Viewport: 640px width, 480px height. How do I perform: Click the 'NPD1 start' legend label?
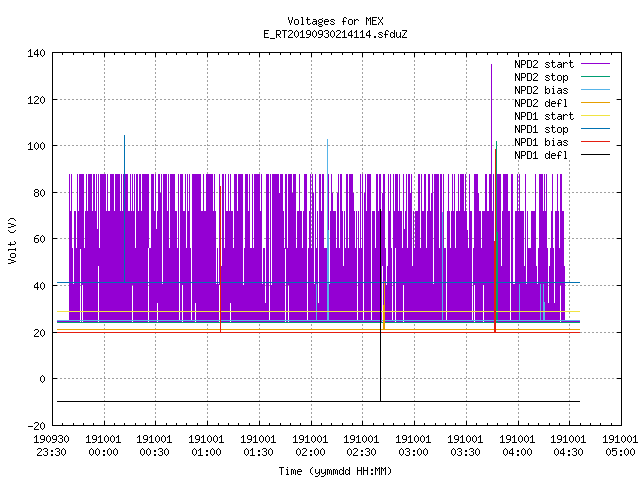pos(544,116)
